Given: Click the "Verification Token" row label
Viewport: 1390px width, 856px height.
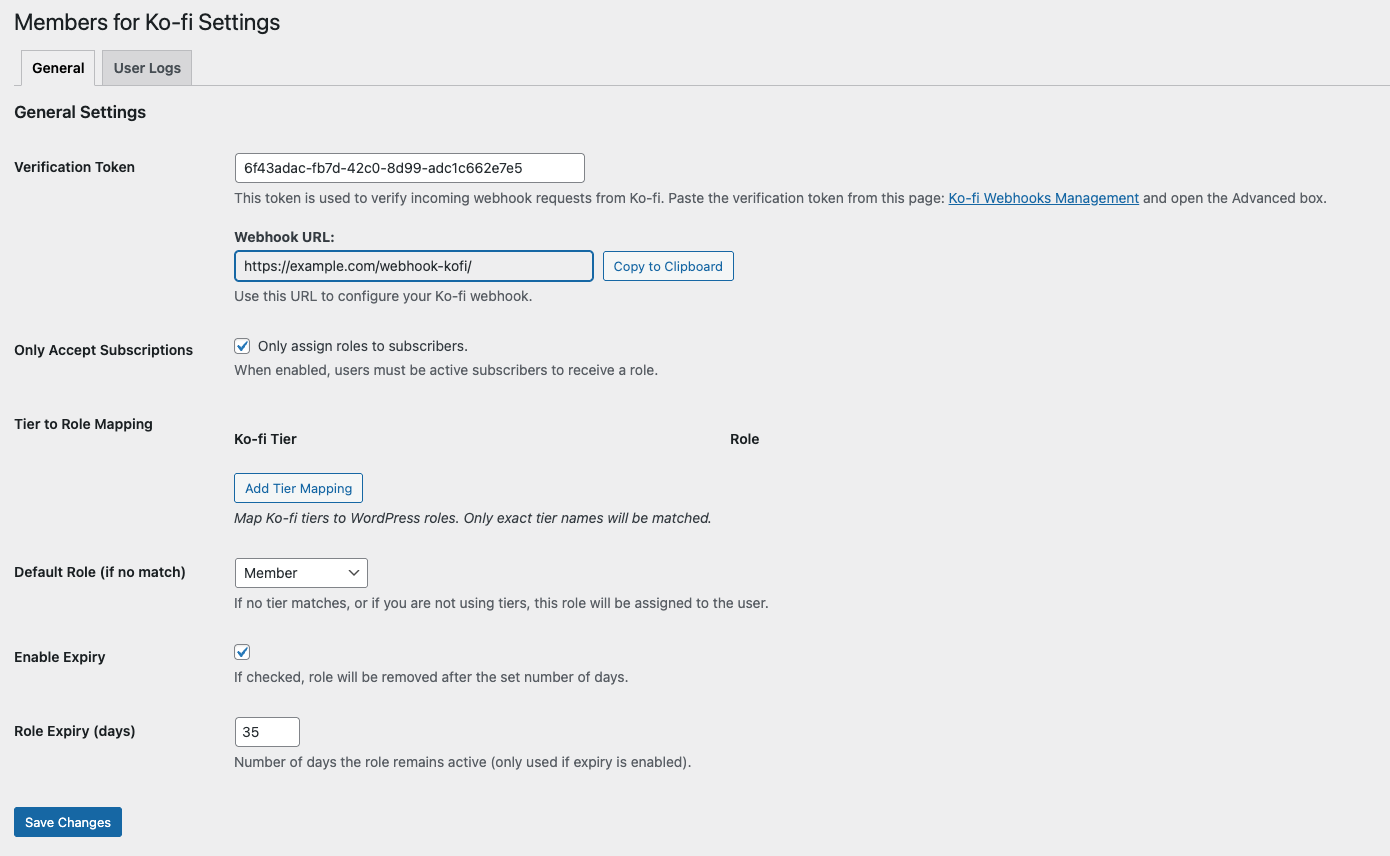Looking at the screenshot, I should [74, 167].
